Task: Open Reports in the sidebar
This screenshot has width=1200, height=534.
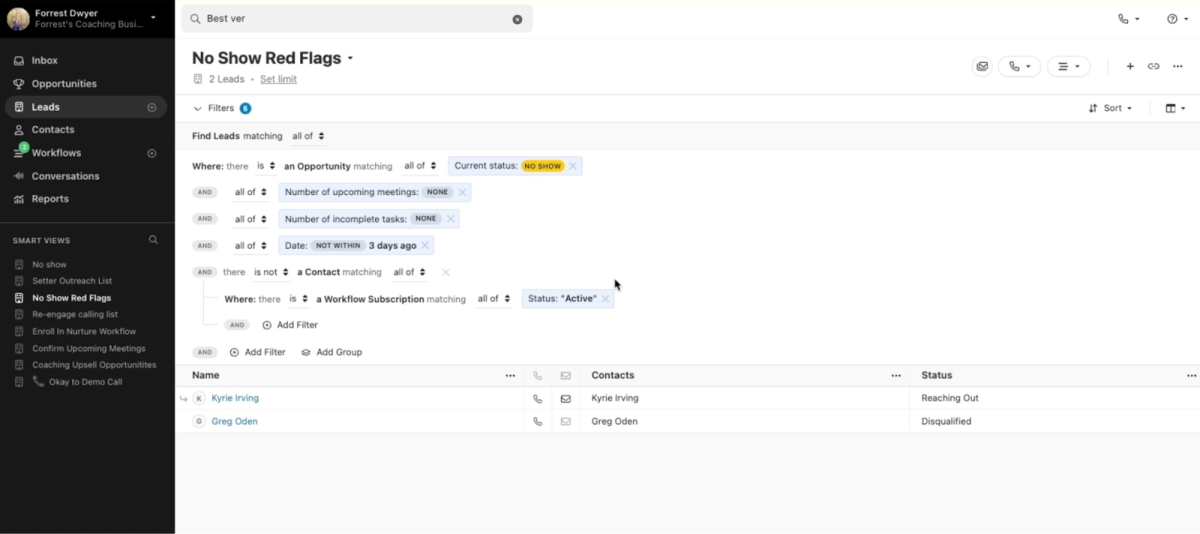Action: (49, 199)
